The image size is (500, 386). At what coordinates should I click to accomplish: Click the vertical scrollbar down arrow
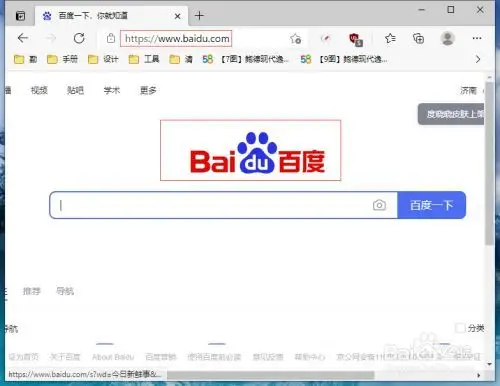pos(489,364)
